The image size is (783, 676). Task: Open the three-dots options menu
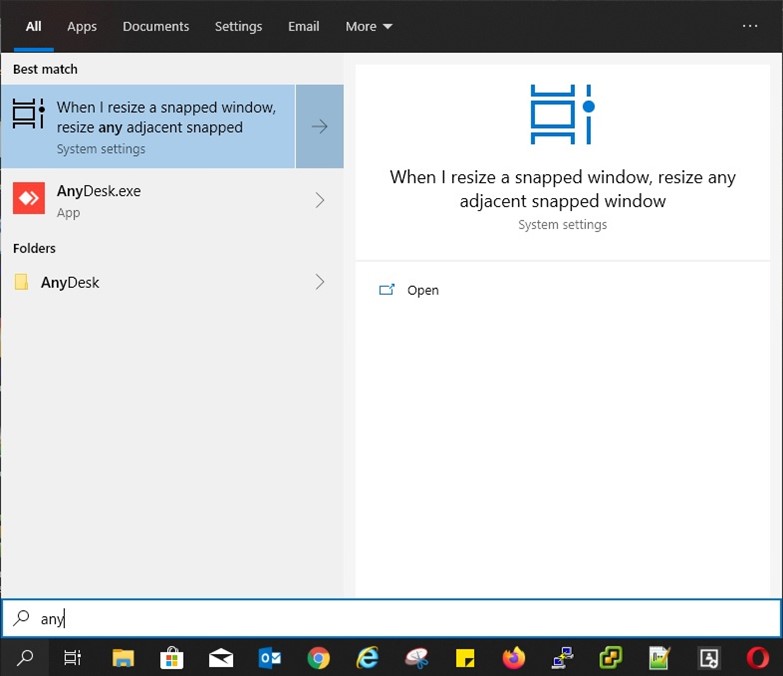click(x=750, y=26)
